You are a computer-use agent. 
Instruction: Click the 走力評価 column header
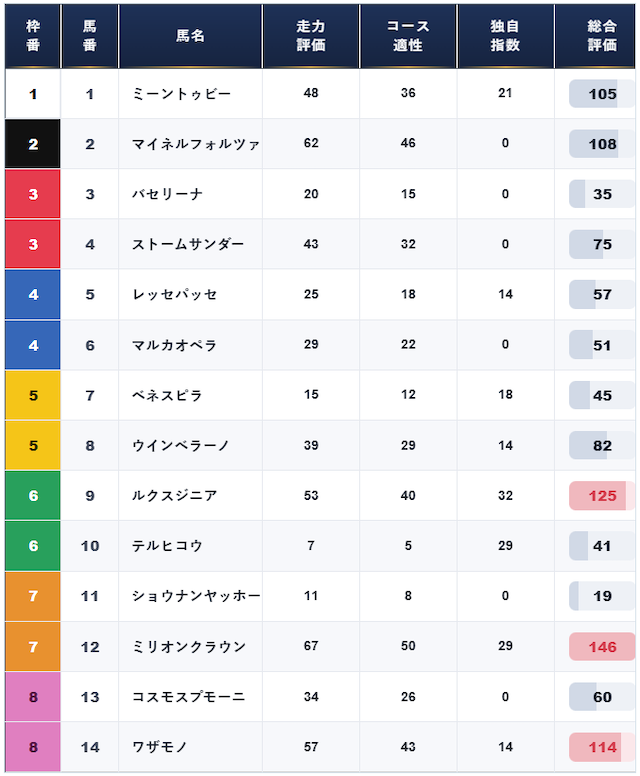coord(311,36)
